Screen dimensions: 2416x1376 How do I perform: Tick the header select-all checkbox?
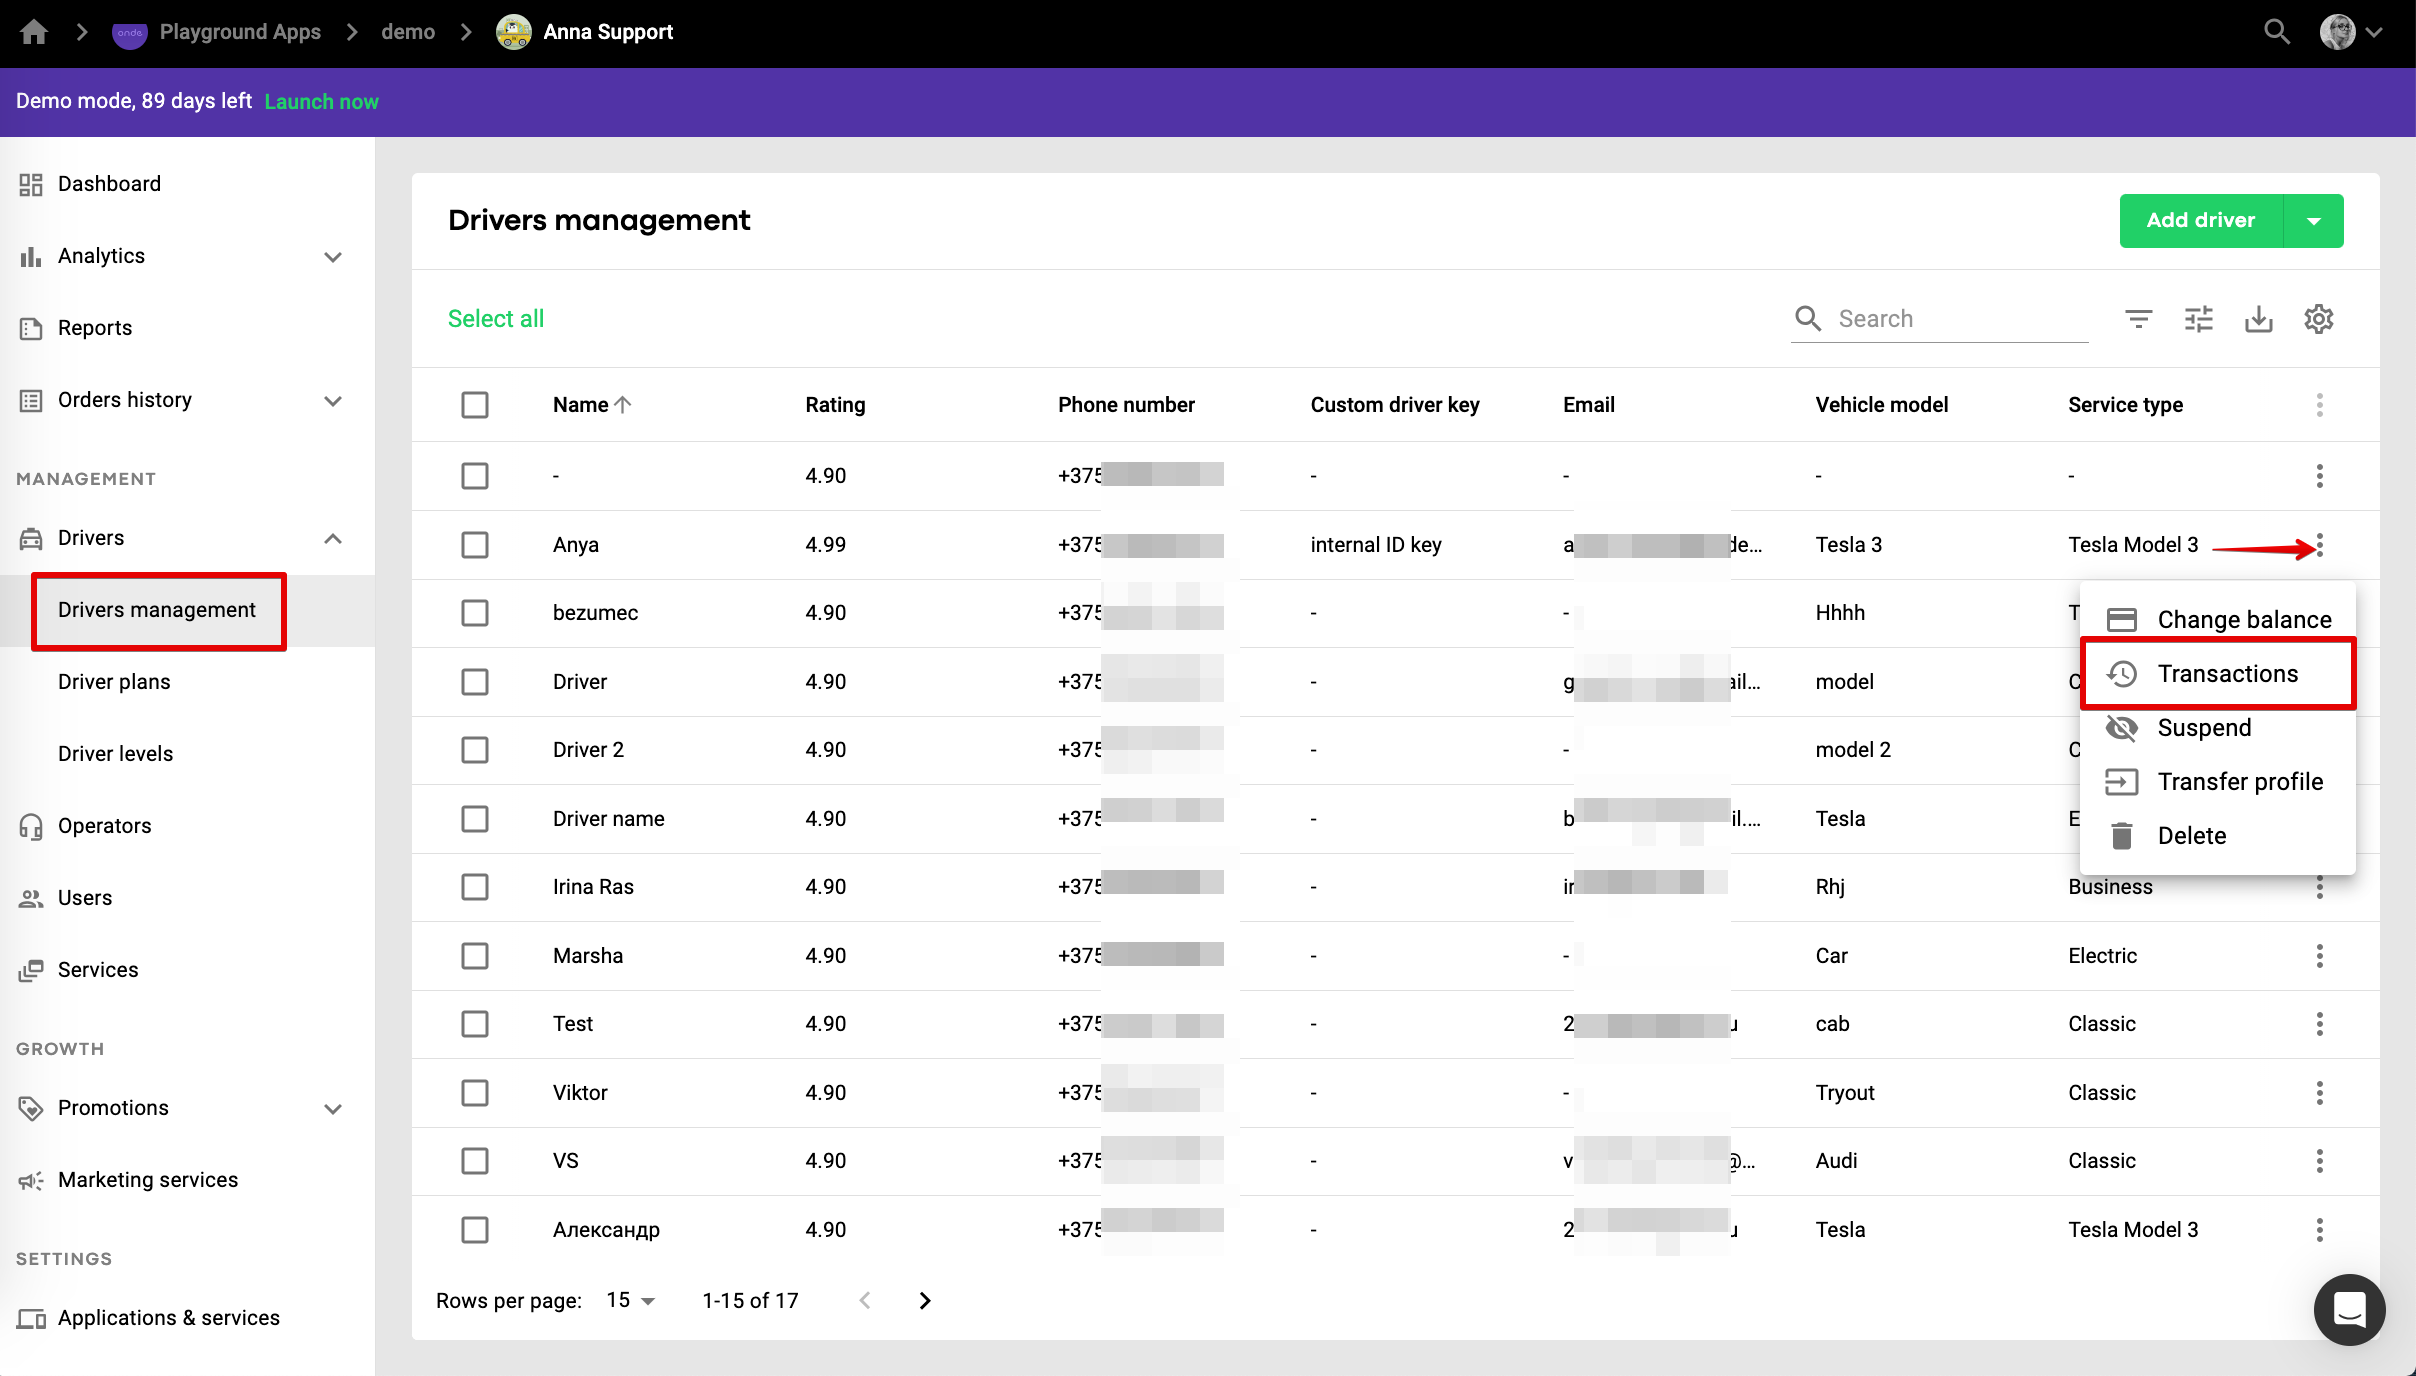[x=475, y=405]
